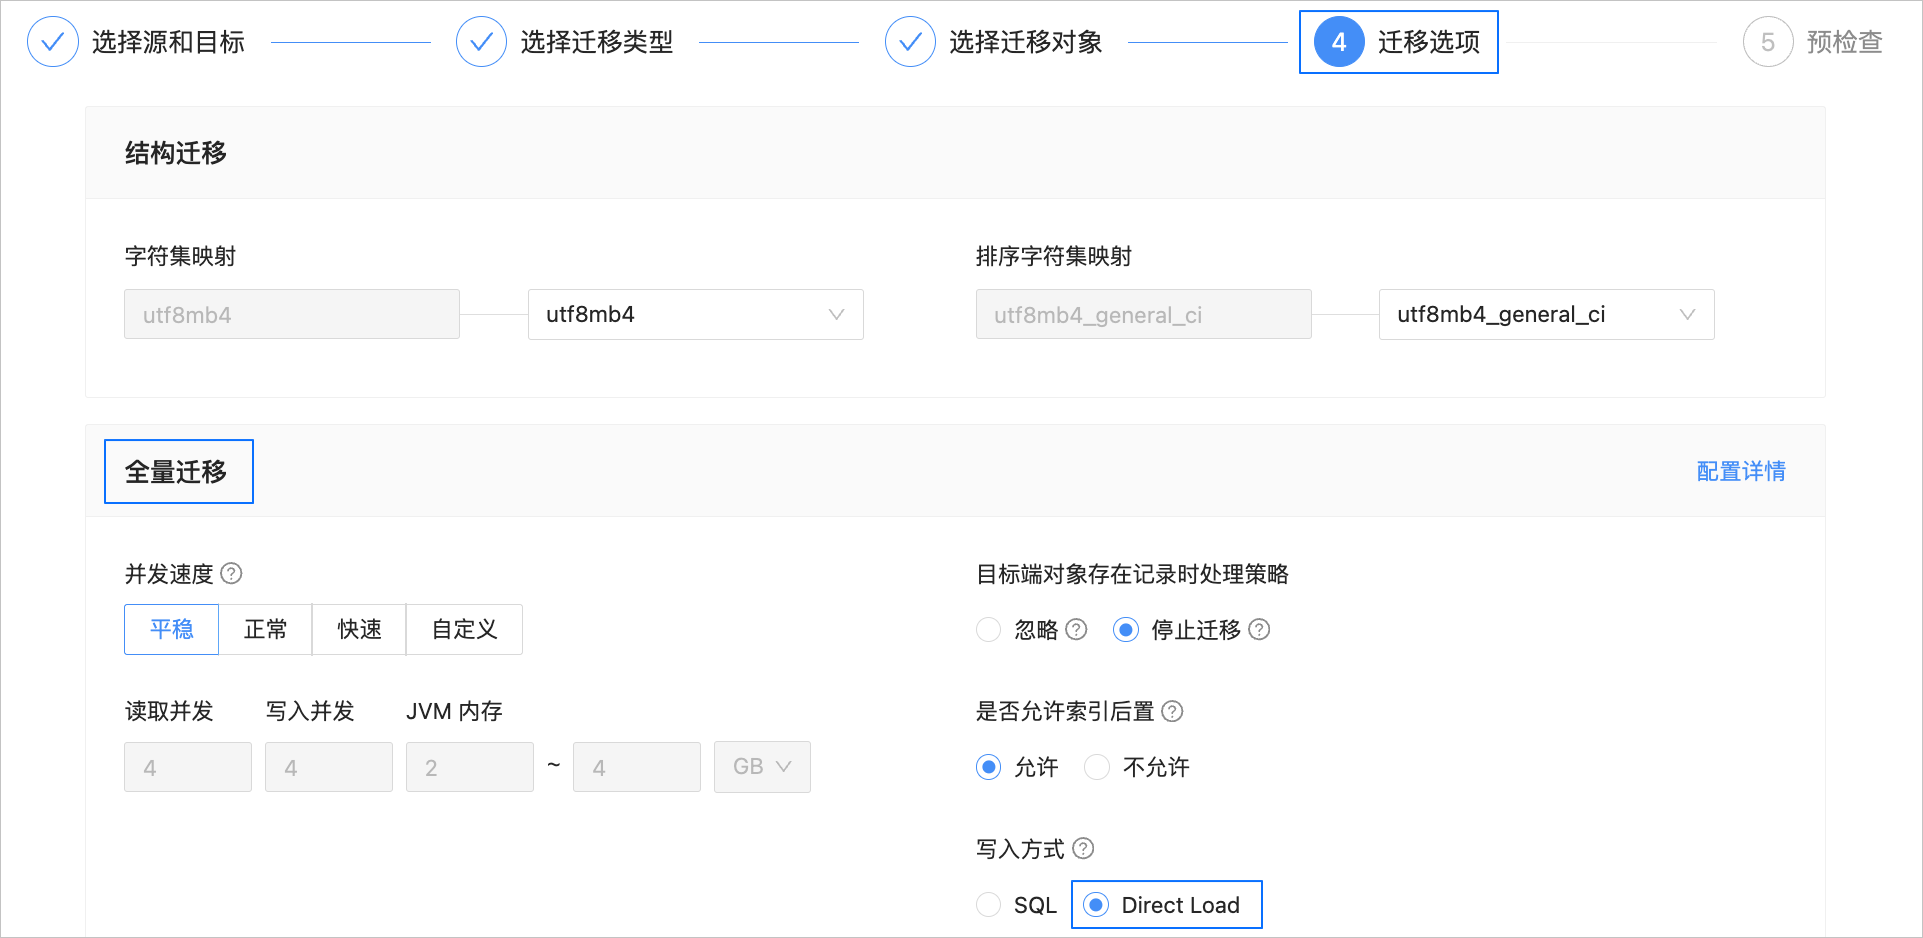Viewport: 1923px width, 938px height.
Task: Switch concurrency speed to 正常
Action: [x=265, y=629]
